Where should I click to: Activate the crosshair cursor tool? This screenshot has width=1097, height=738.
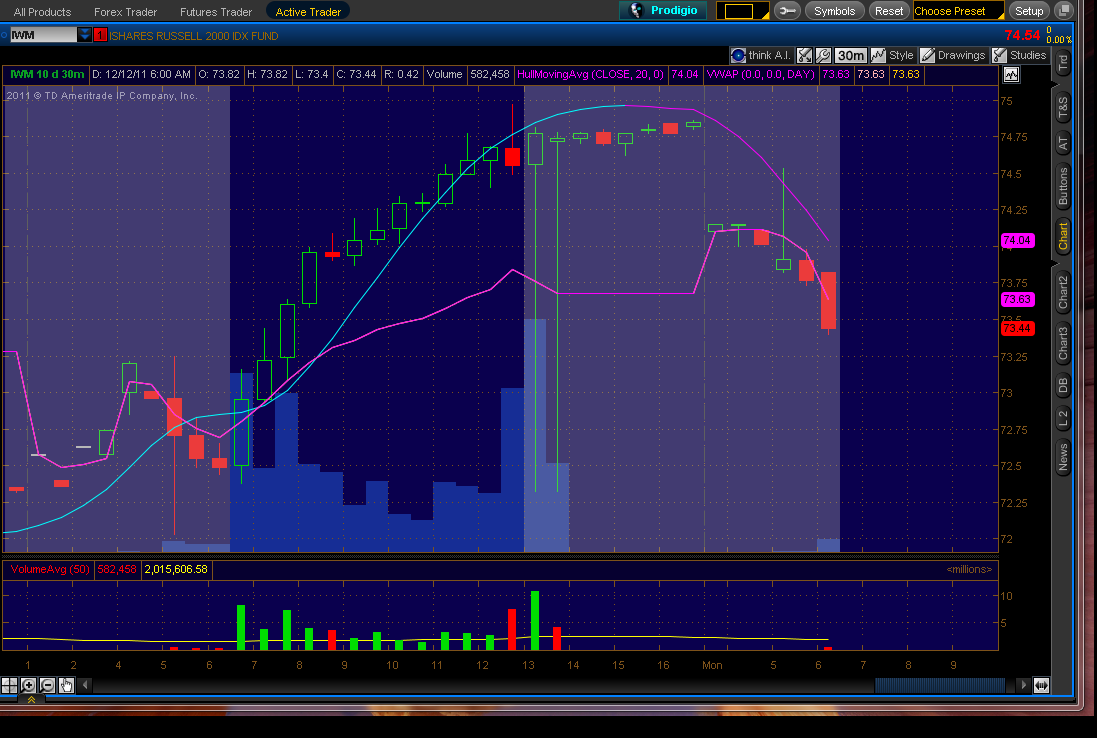point(9,685)
